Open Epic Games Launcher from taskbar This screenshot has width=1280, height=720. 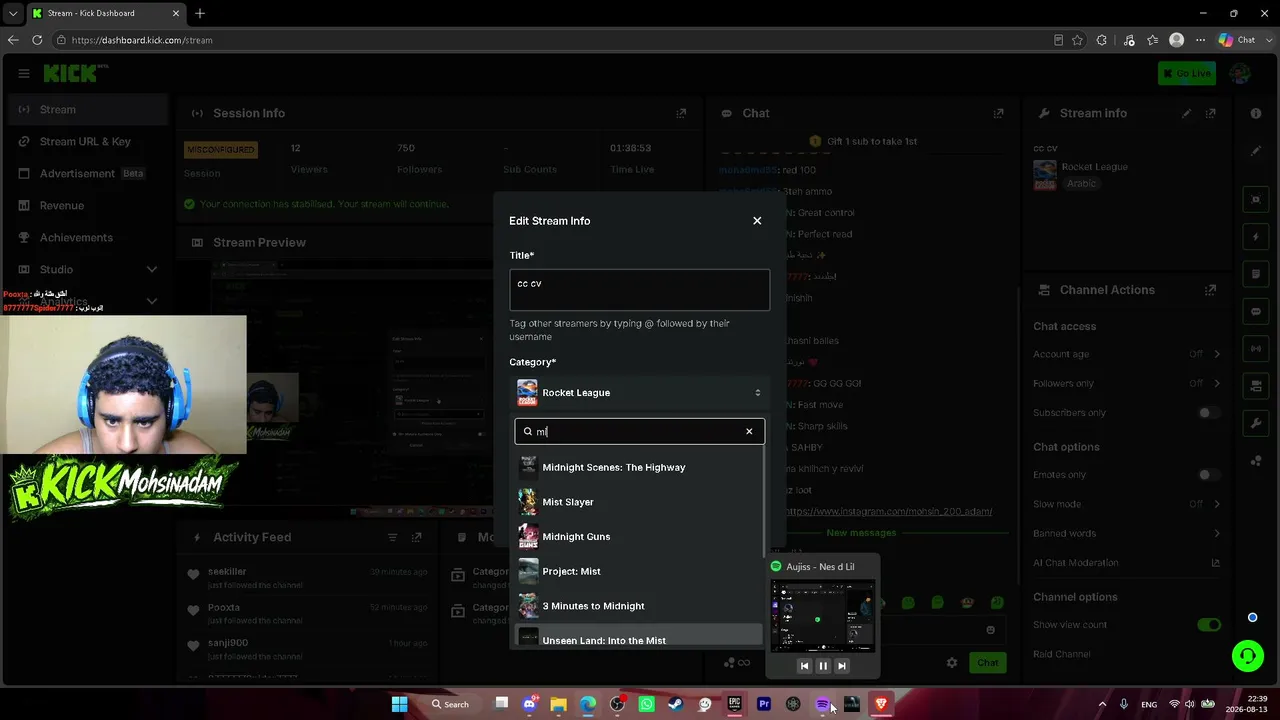tap(735, 704)
